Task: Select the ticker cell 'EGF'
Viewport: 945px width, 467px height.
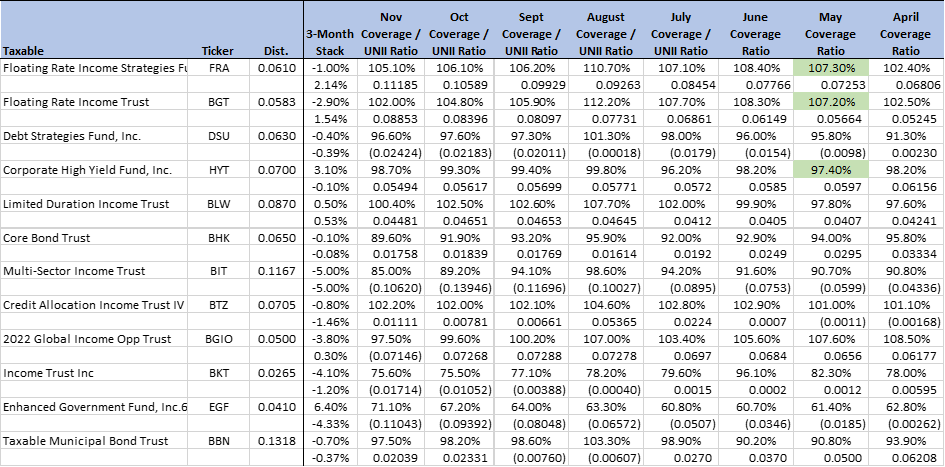Action: tap(219, 407)
